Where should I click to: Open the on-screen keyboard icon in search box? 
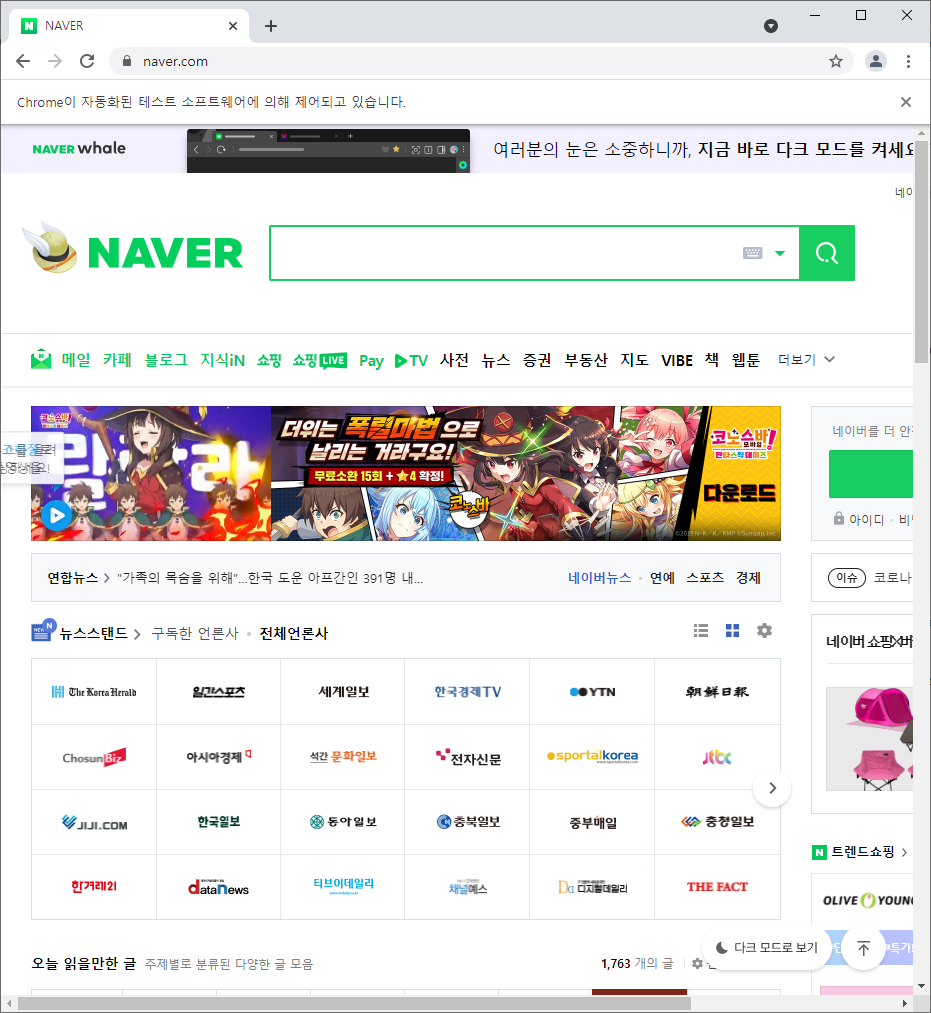[x=752, y=253]
